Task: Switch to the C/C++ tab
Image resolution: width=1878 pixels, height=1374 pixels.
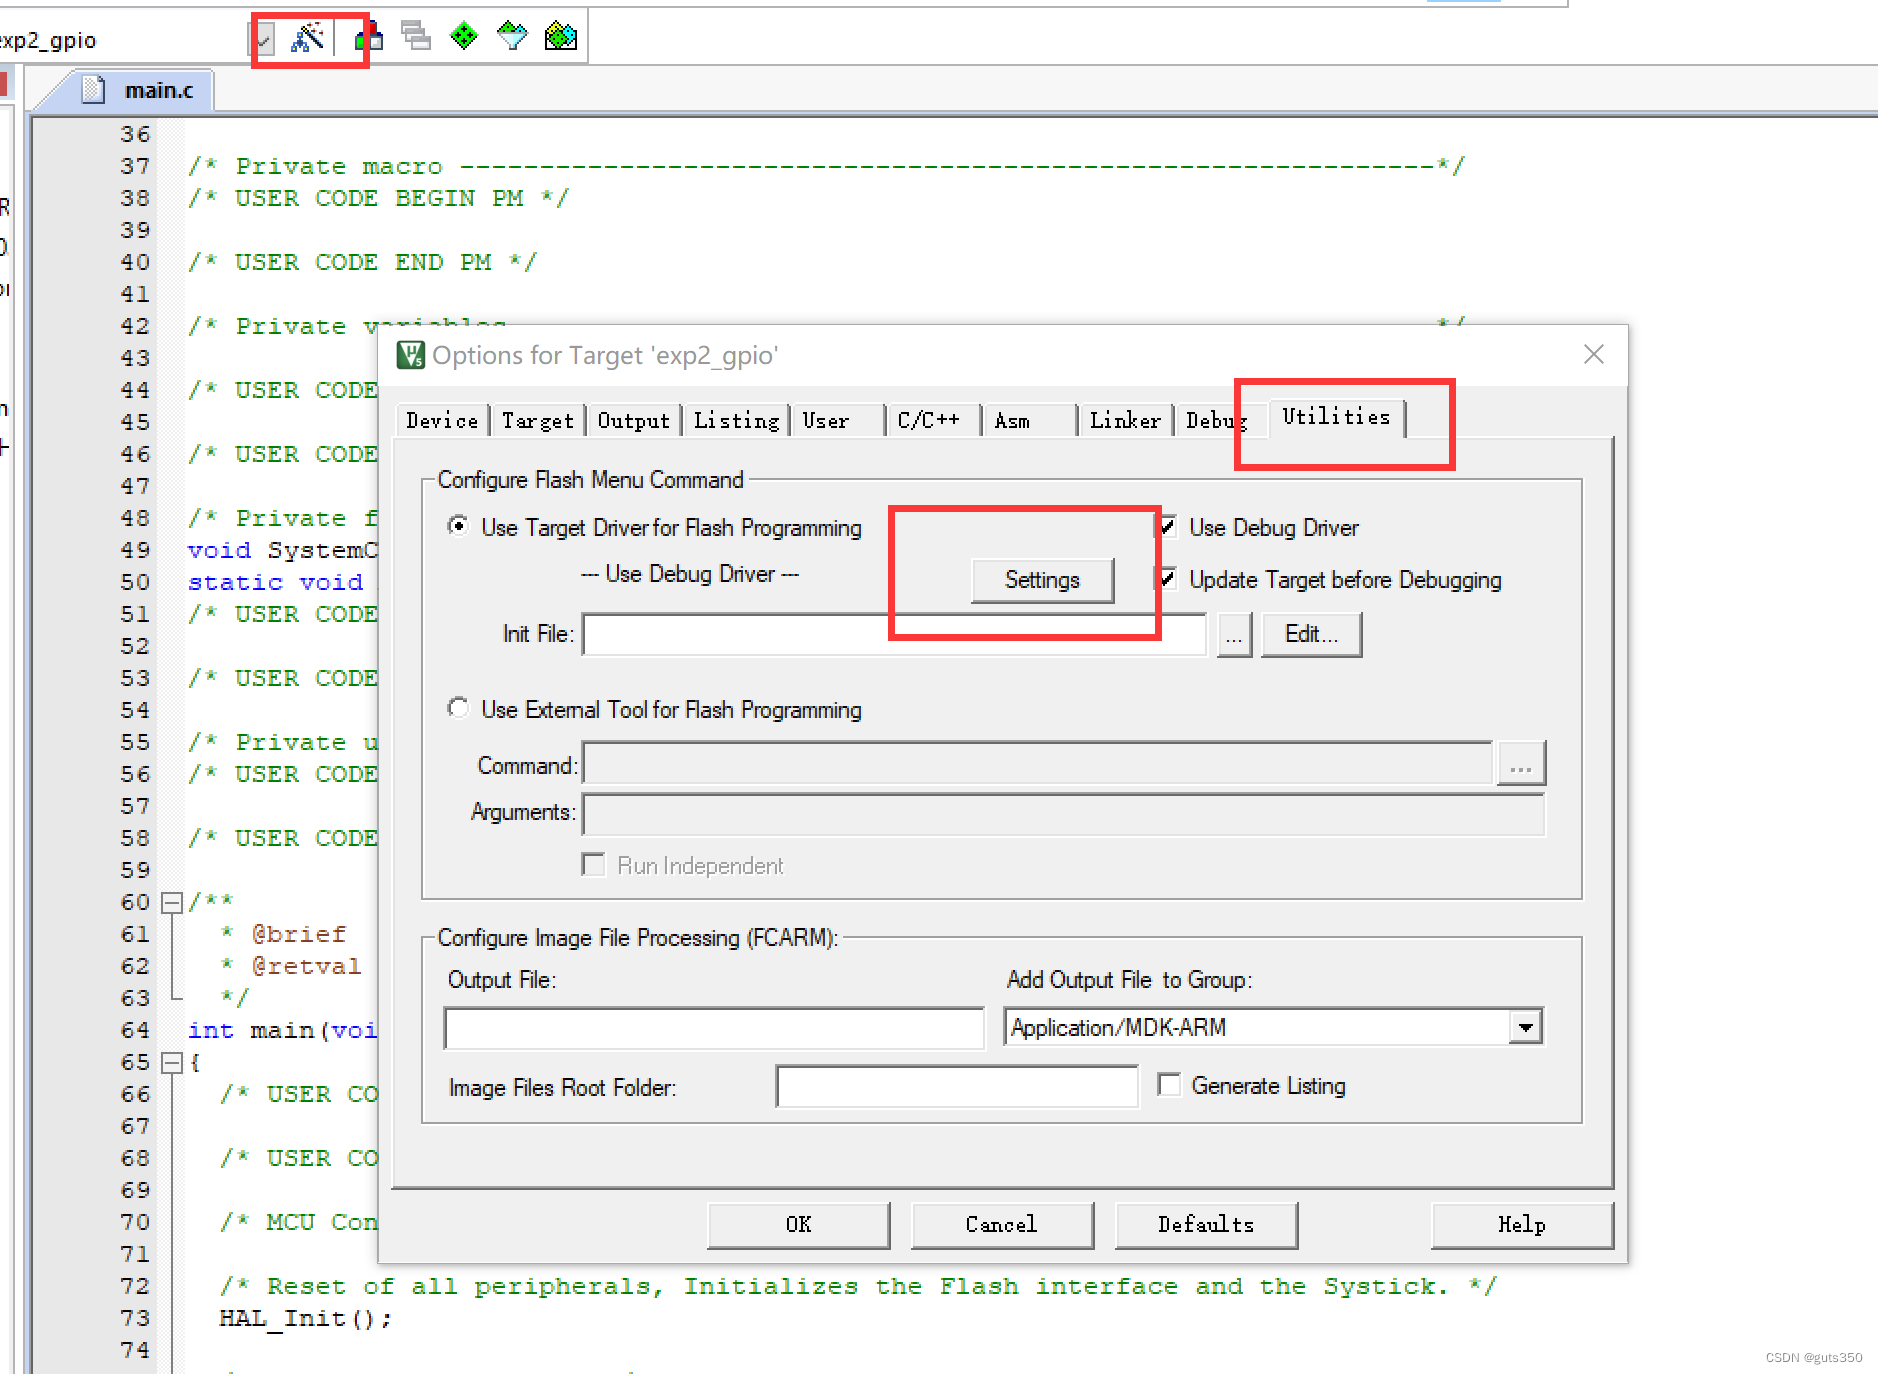Action: pyautogui.click(x=930, y=420)
